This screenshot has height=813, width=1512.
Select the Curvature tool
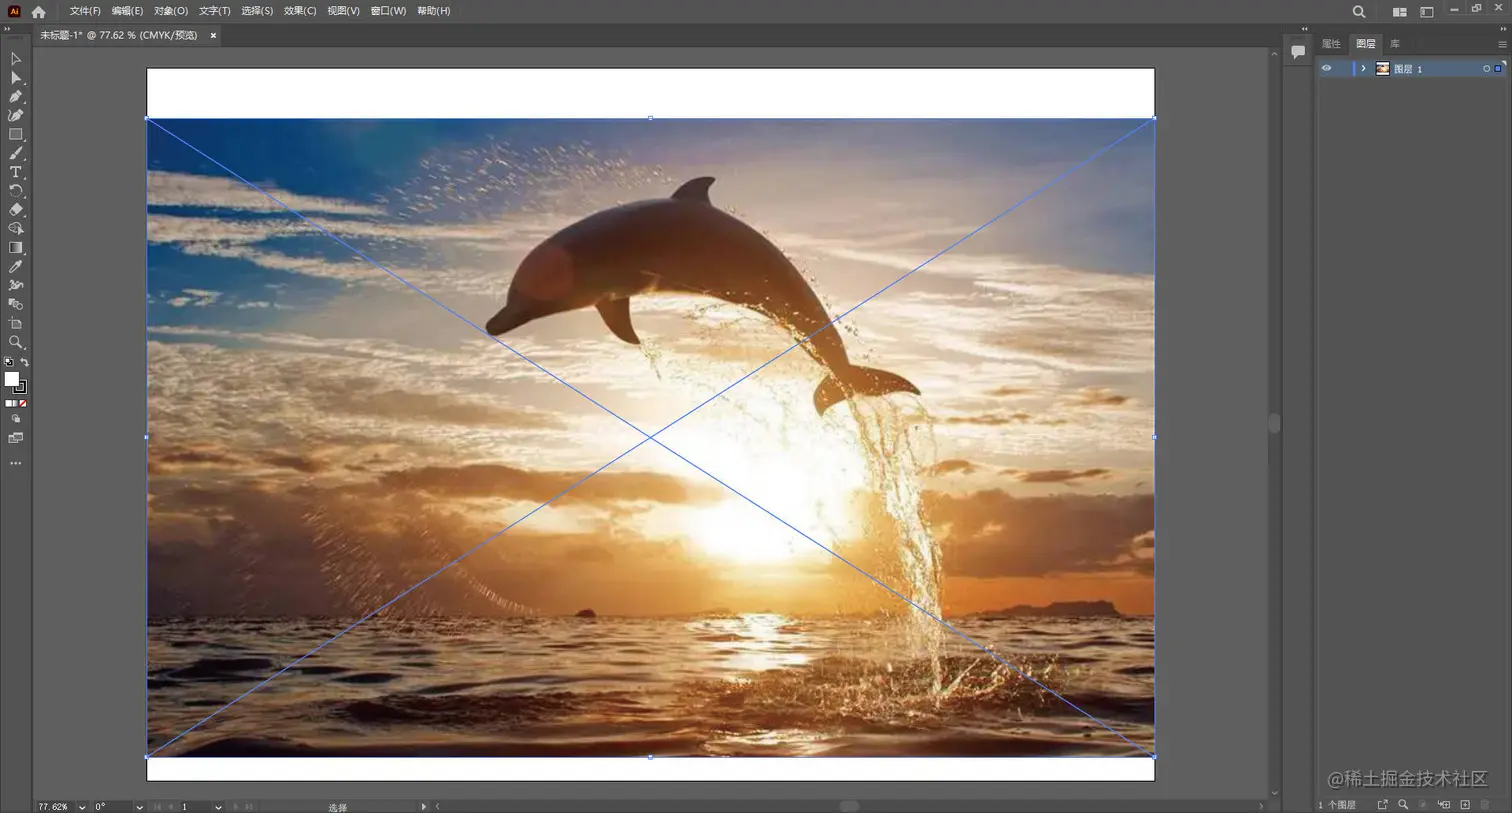(x=15, y=115)
